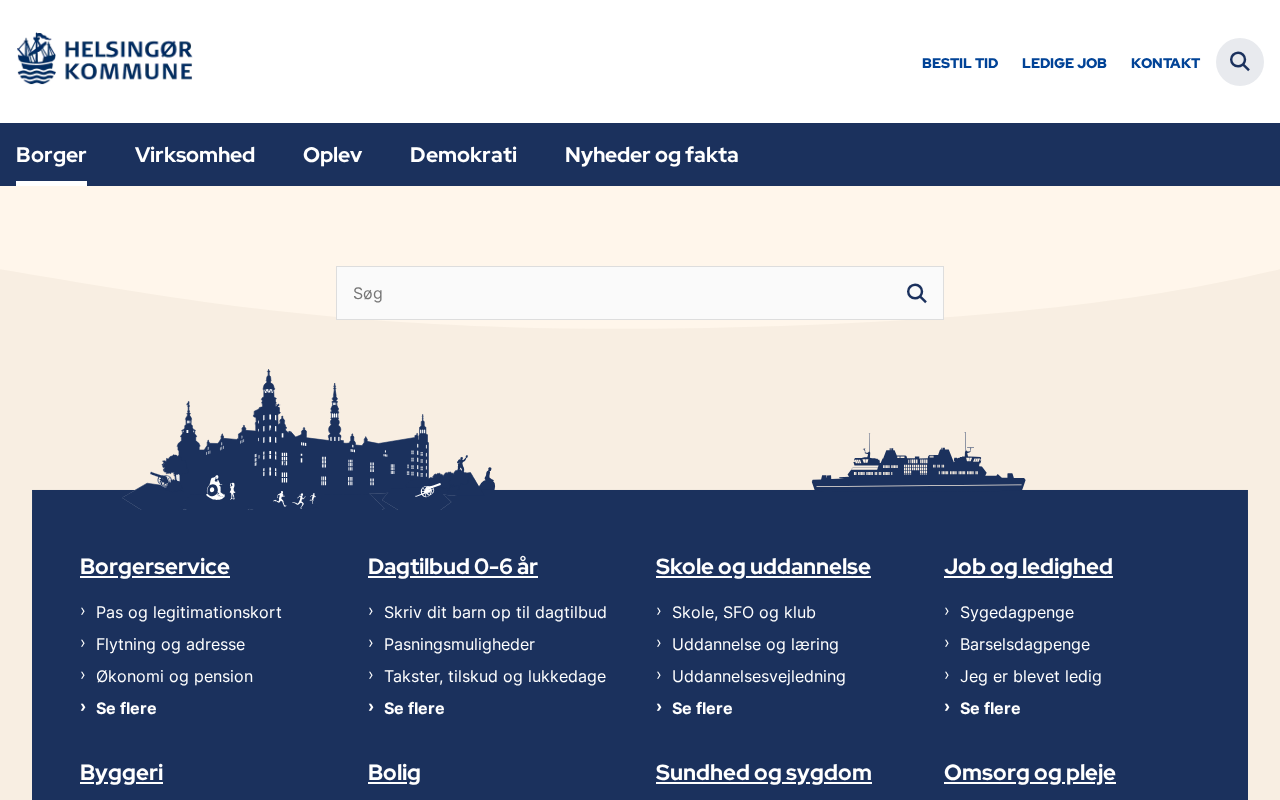
Task: Open Skole, SFO og klub
Action: [x=744, y=612]
